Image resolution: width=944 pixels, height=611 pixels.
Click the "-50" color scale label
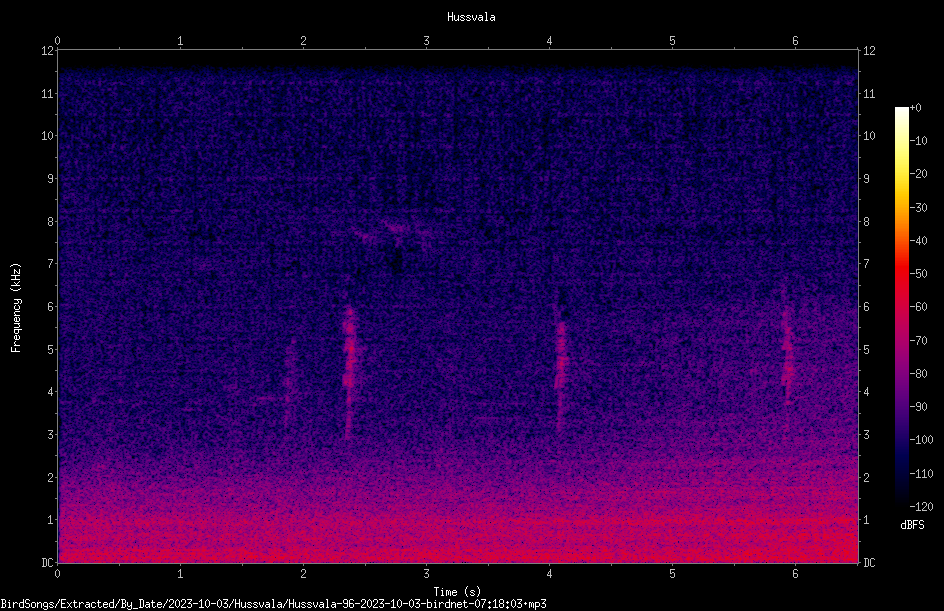point(918,274)
